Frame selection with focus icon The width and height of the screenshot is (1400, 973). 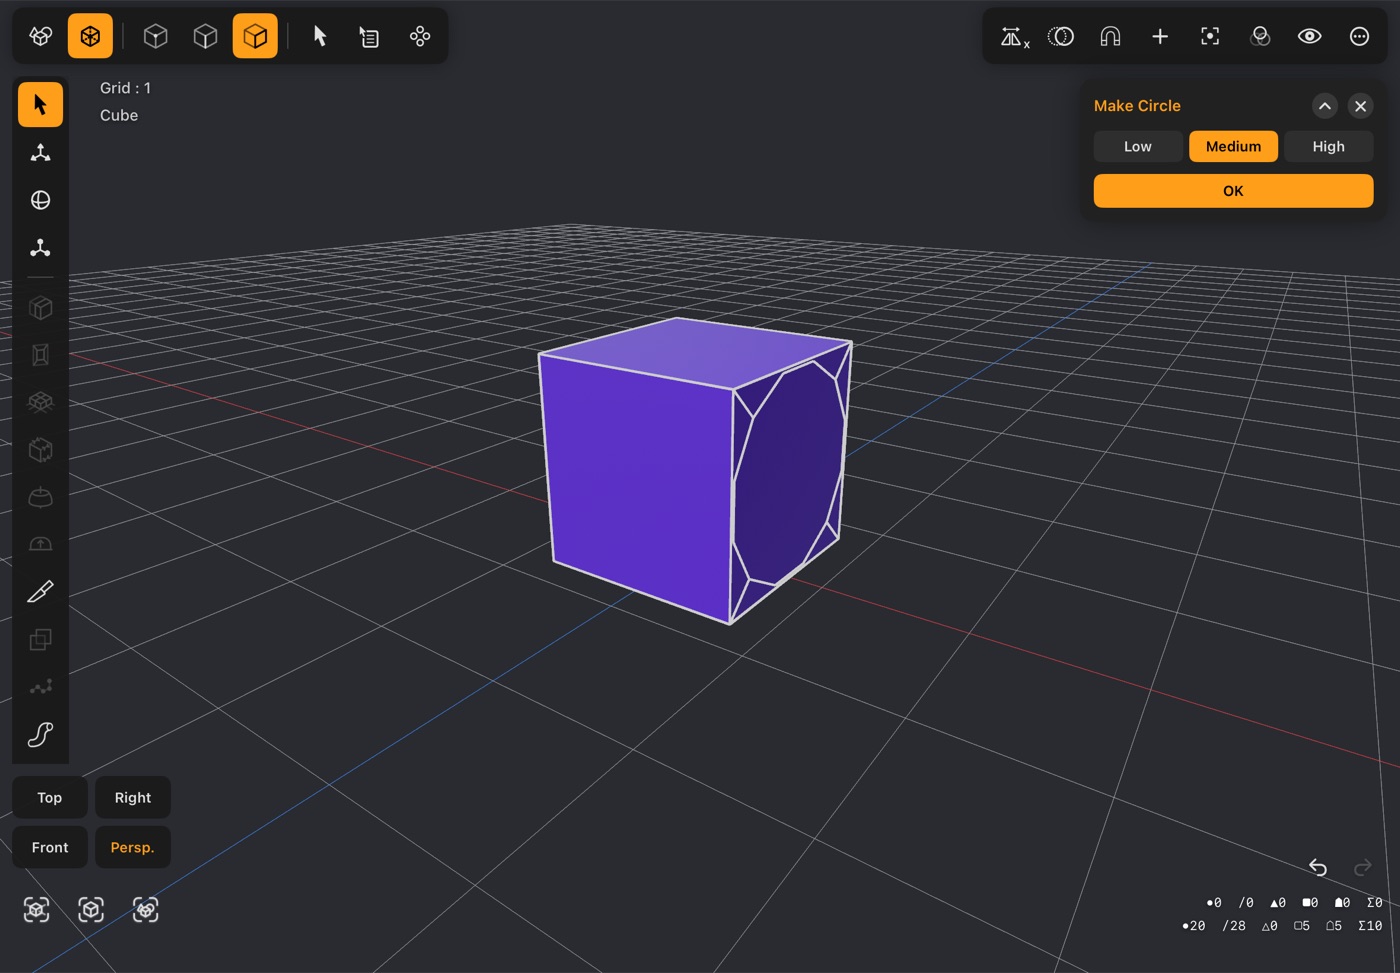pyautogui.click(x=1210, y=36)
